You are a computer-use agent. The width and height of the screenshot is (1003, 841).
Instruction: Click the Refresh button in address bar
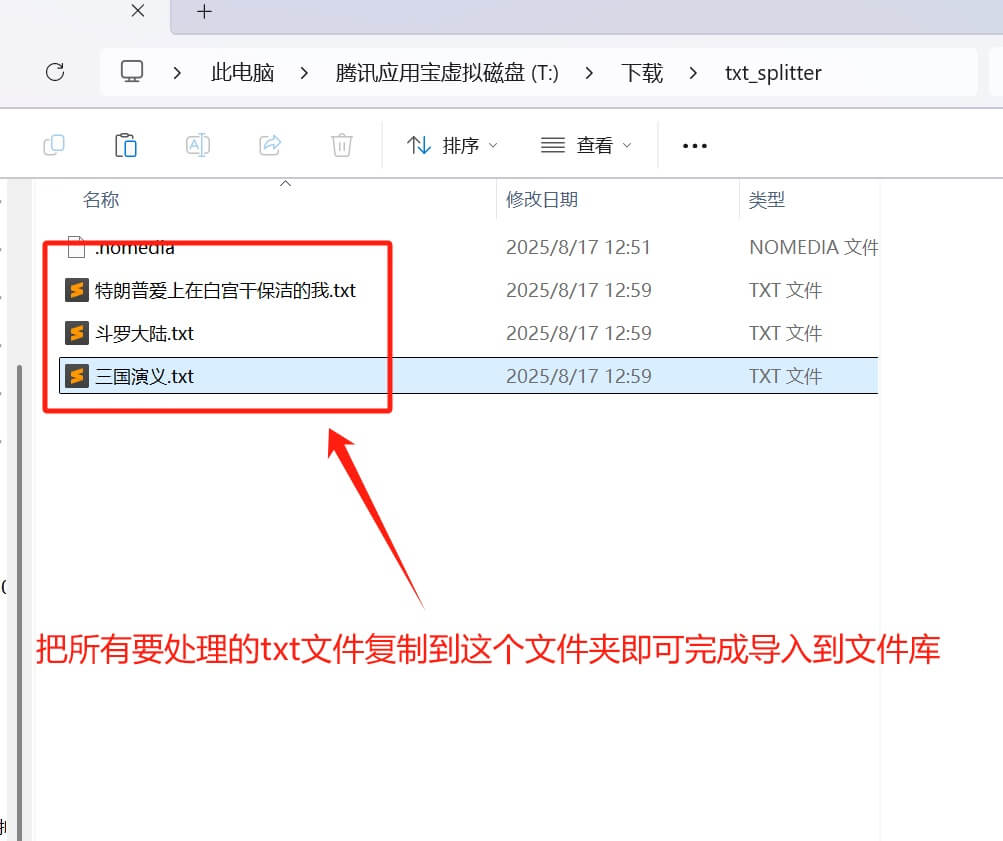click(x=55, y=72)
